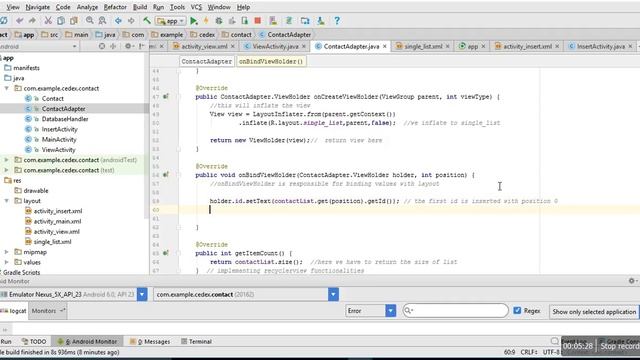Click the scroll from source target icon
Screen dimensions: 640x360
(x=102, y=47)
